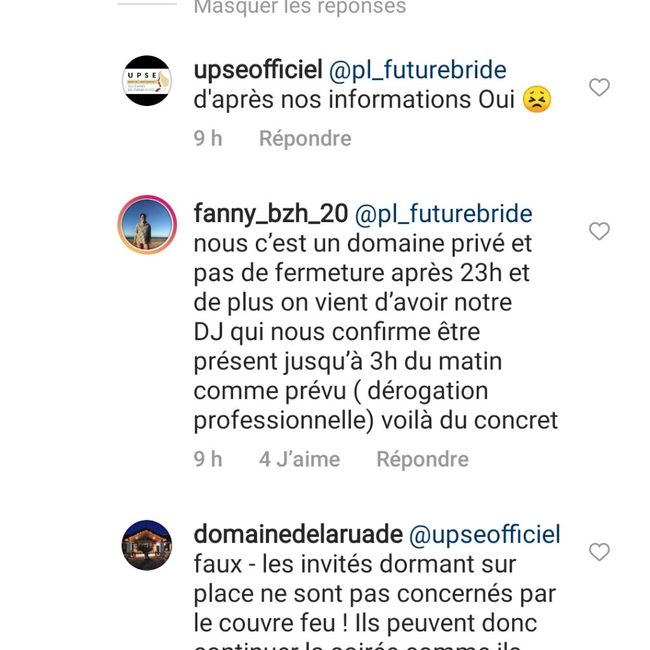Image resolution: width=650 pixels, height=650 pixels.
Task: Select the 9 h timestamp under fanny_bzh_20's comment
Action: coord(208,459)
